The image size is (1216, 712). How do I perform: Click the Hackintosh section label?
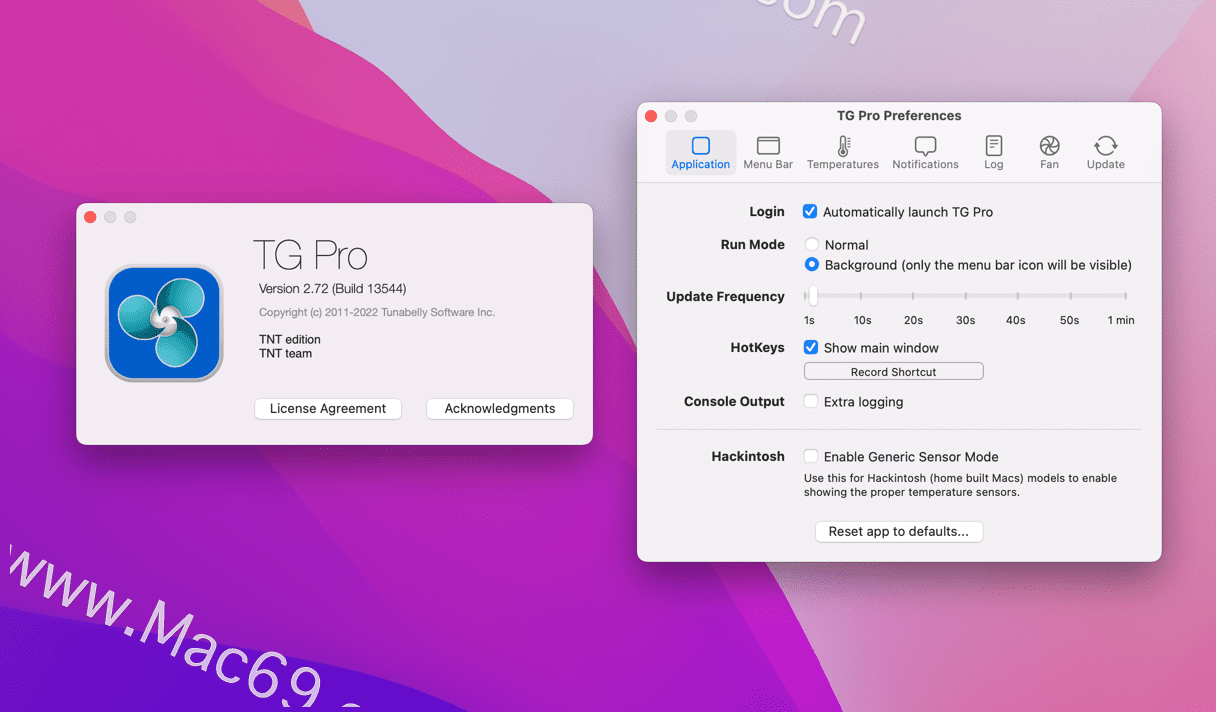click(x=748, y=456)
